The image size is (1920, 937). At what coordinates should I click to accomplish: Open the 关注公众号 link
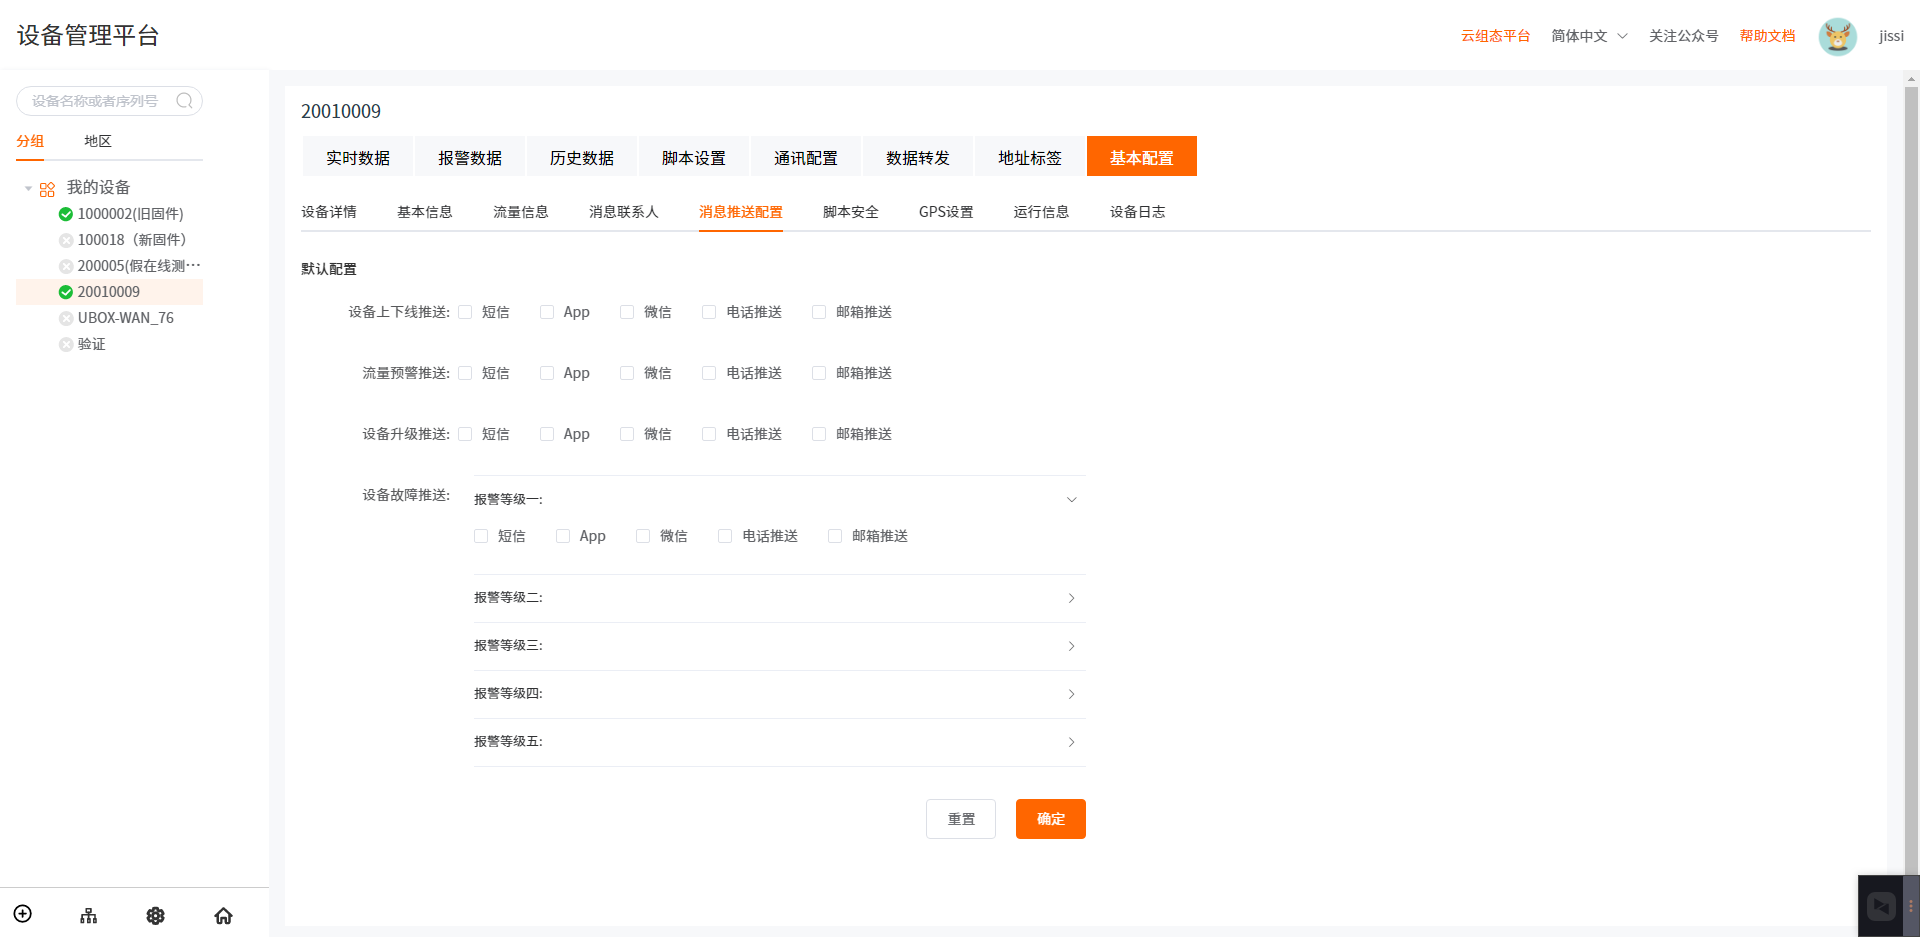[x=1684, y=36]
